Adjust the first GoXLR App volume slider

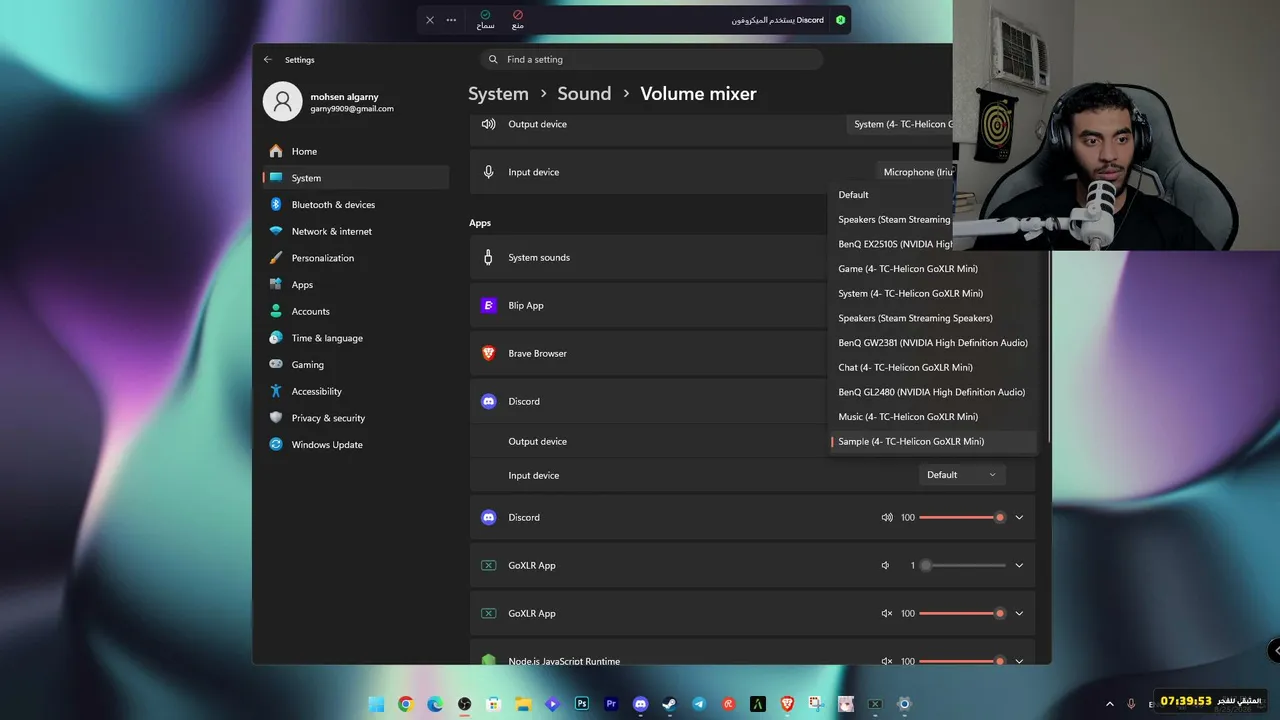[x=962, y=566]
